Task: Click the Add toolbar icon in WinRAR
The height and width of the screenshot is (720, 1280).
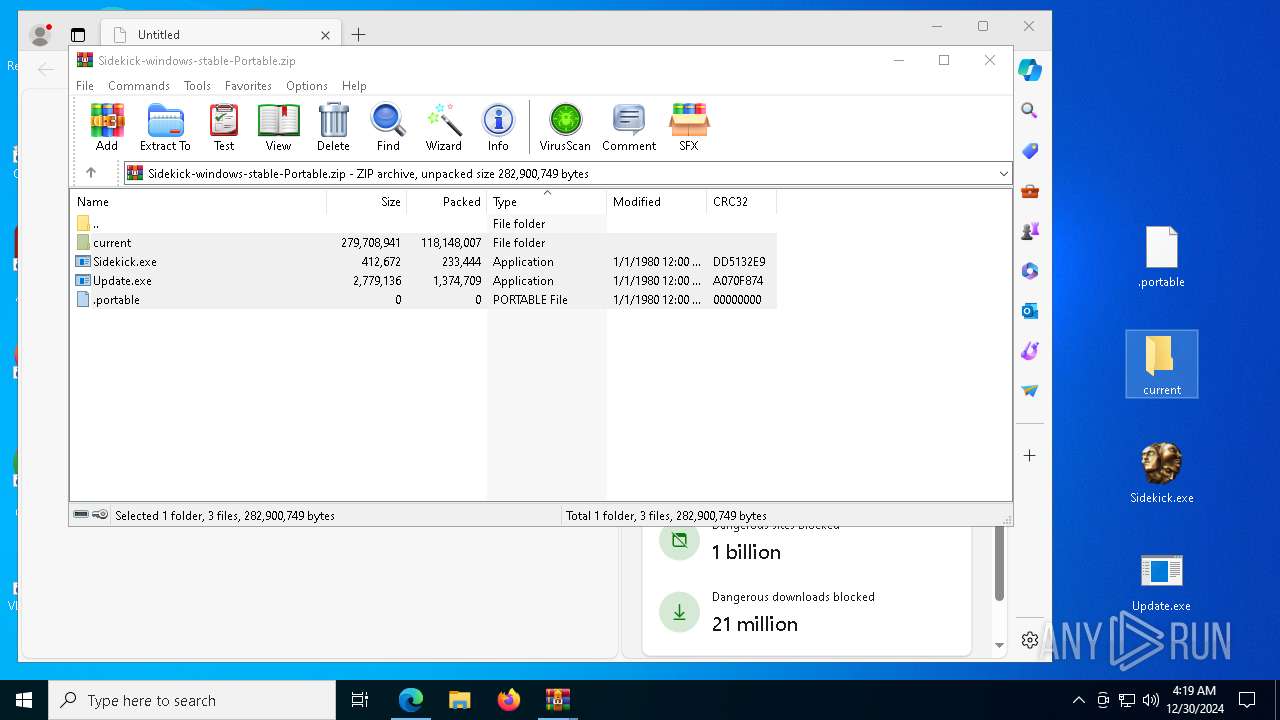Action: 107,127
